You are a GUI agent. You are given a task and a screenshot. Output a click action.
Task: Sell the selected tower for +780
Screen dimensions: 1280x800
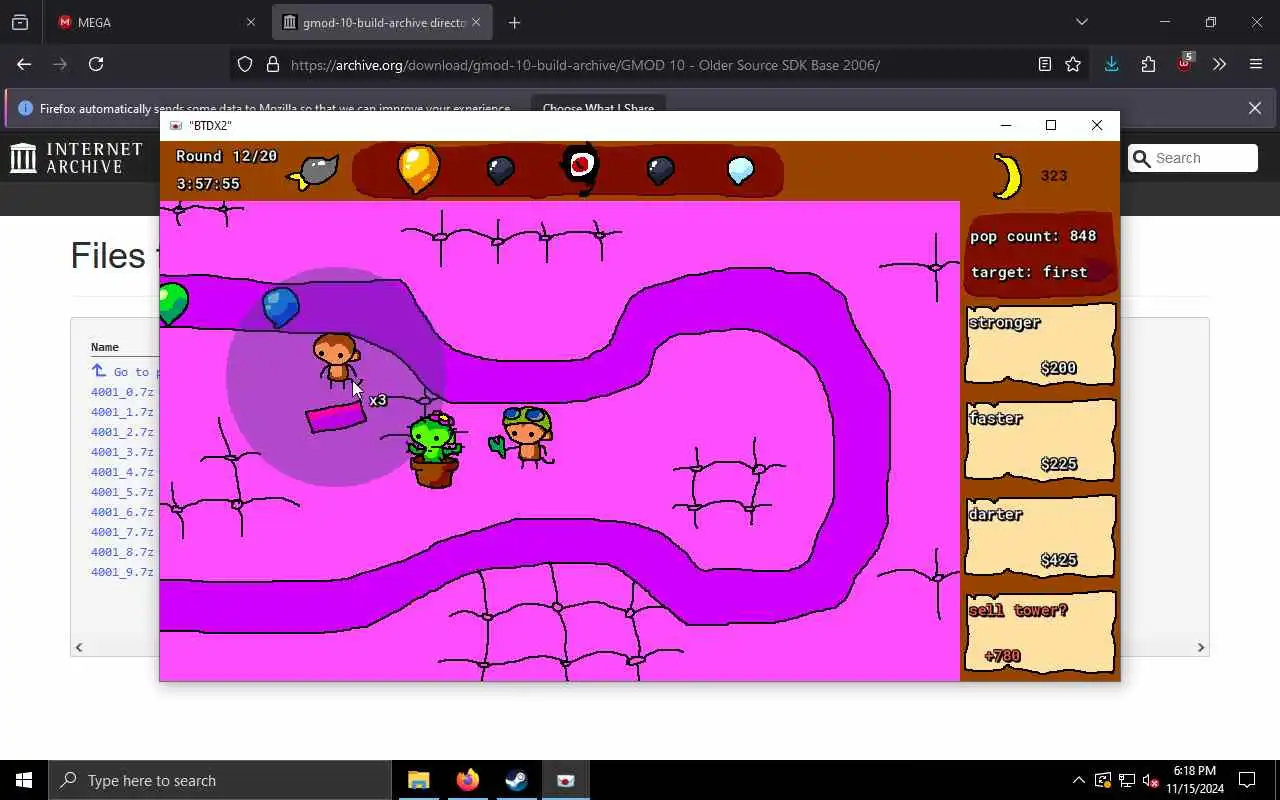(1040, 633)
